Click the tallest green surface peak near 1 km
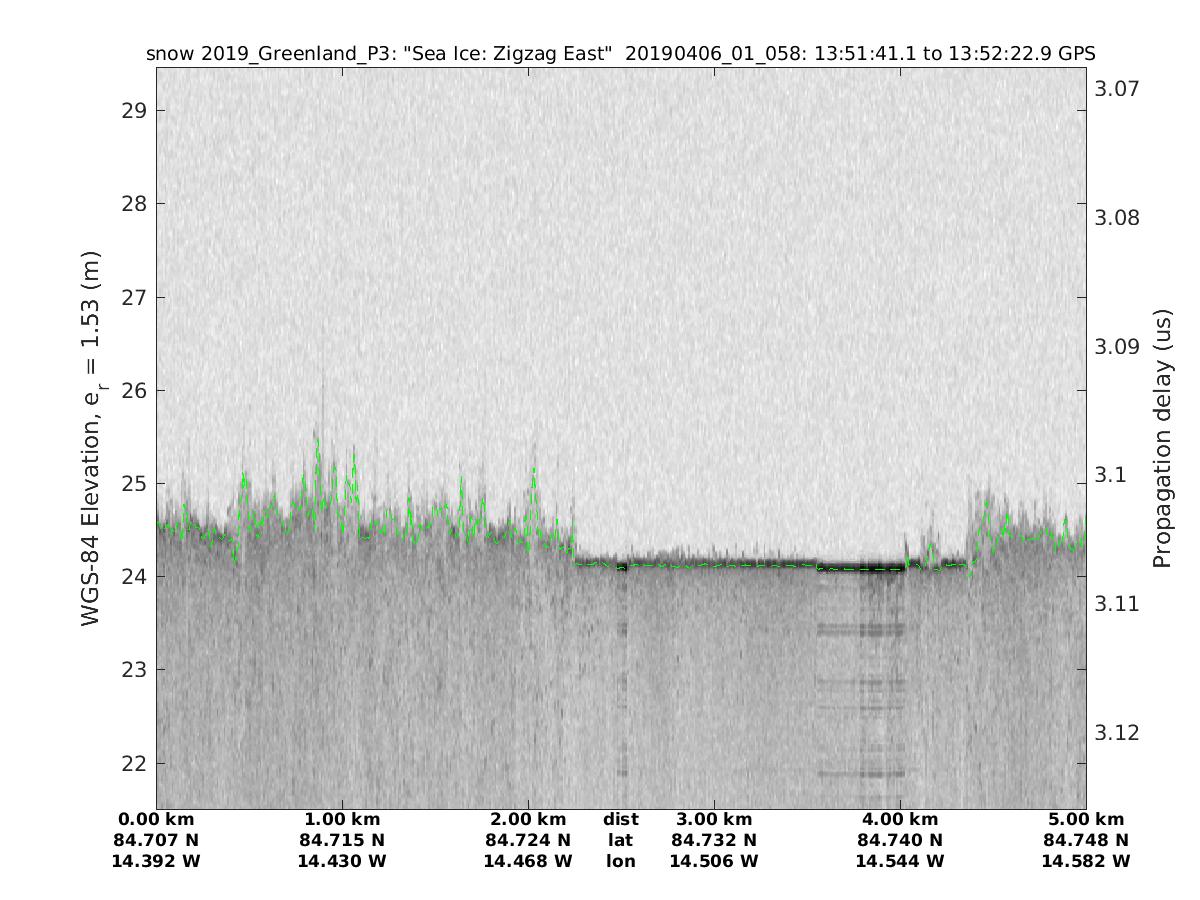This screenshot has height=900, width=1200. click(x=318, y=442)
